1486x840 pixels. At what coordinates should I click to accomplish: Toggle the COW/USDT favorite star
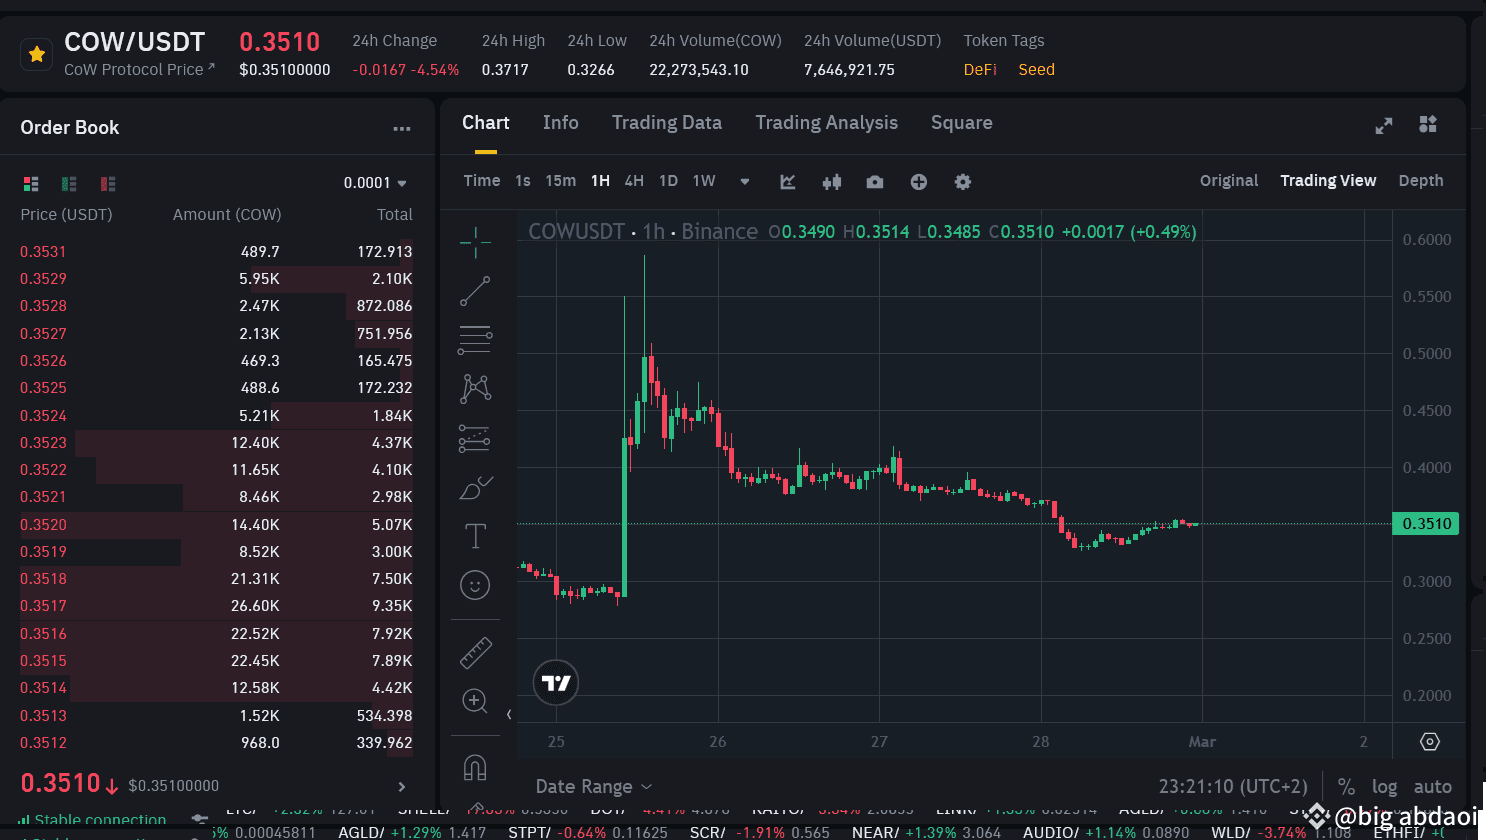[x=37, y=55]
